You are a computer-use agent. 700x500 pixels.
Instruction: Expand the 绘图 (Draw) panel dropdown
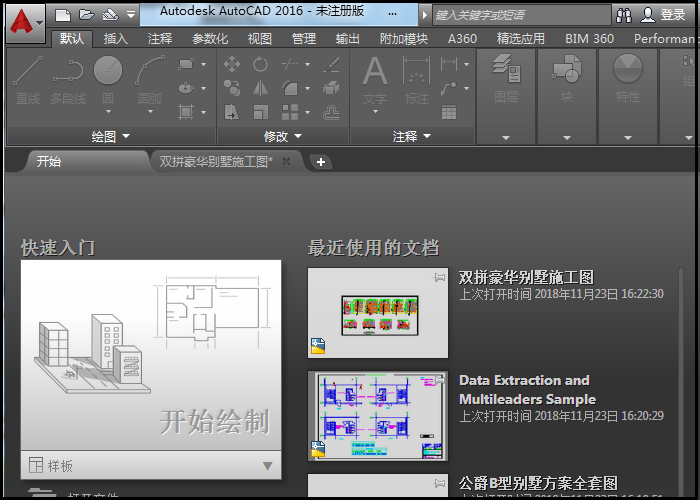coord(127,137)
